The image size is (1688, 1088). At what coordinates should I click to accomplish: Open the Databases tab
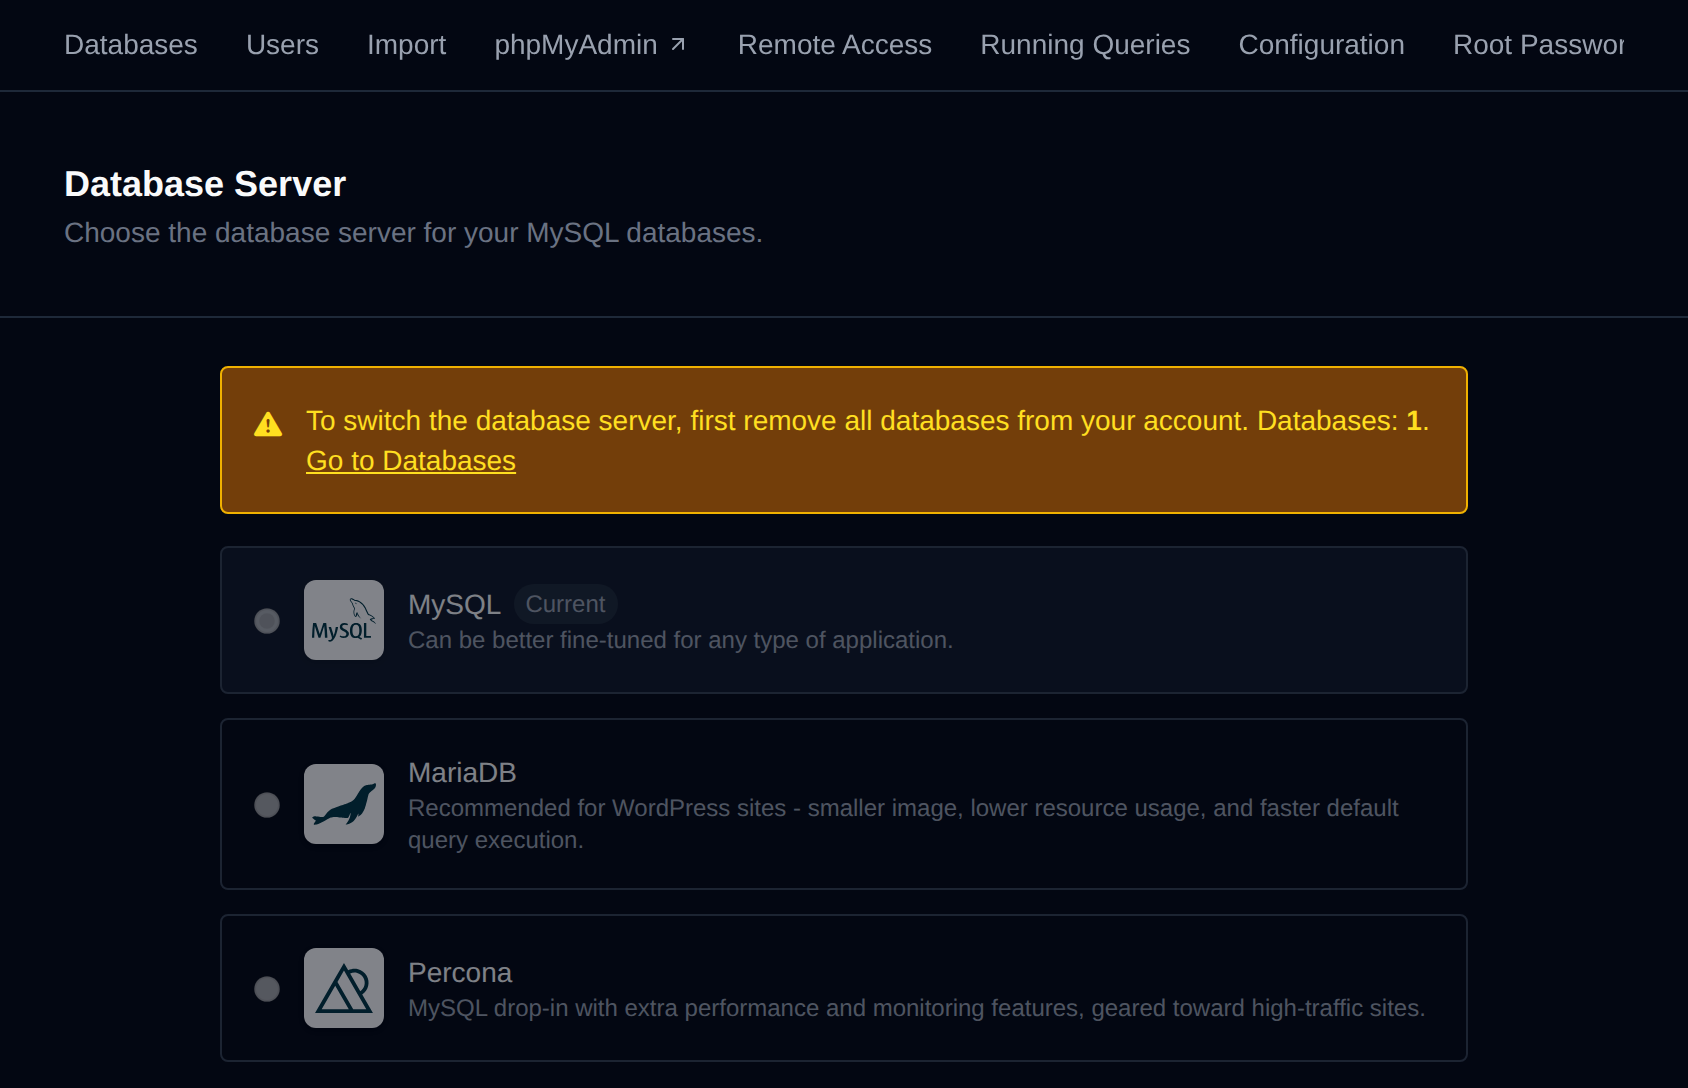(131, 45)
